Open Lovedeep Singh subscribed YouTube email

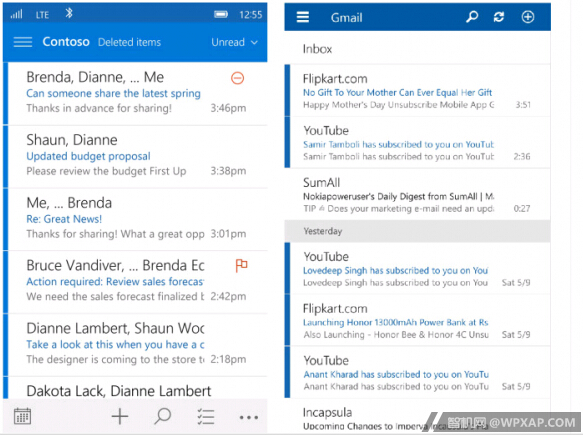point(417,268)
